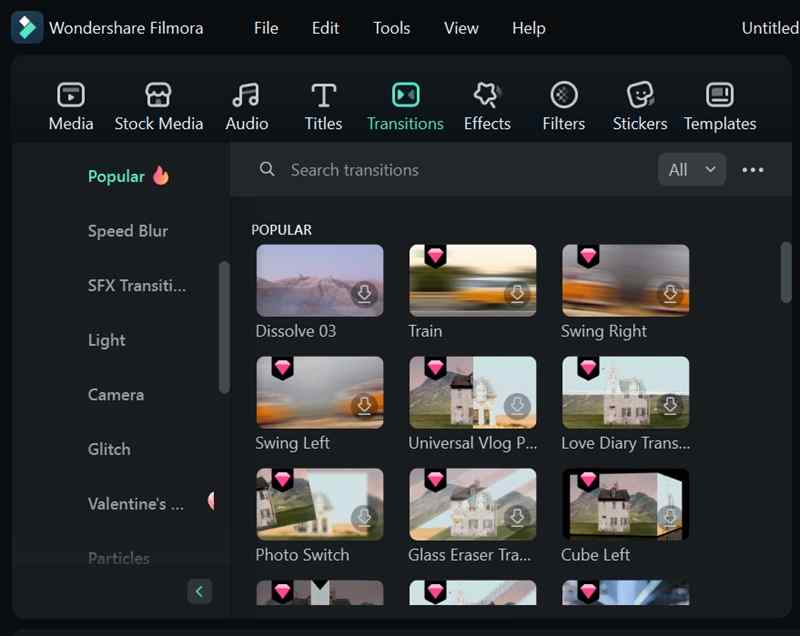Open the Filters panel icon
Viewport: 800px width, 636px height.
564,95
